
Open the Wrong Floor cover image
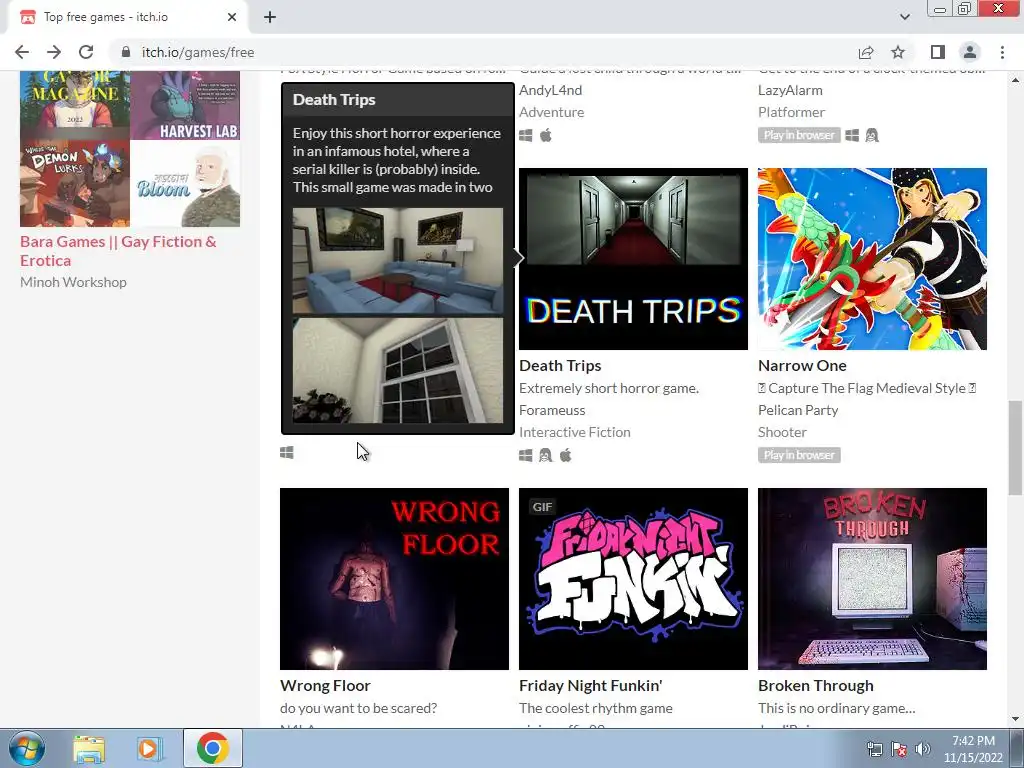coord(394,579)
